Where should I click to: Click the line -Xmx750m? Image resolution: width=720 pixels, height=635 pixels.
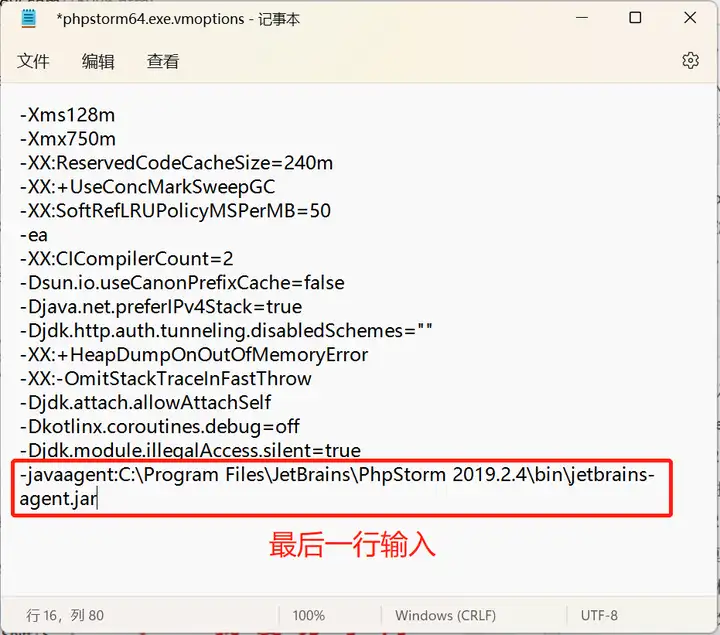pos(68,139)
